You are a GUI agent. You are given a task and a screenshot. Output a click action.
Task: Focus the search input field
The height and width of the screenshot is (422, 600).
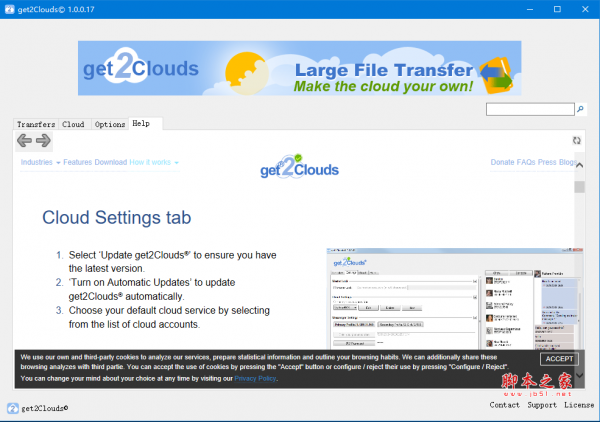pos(530,109)
